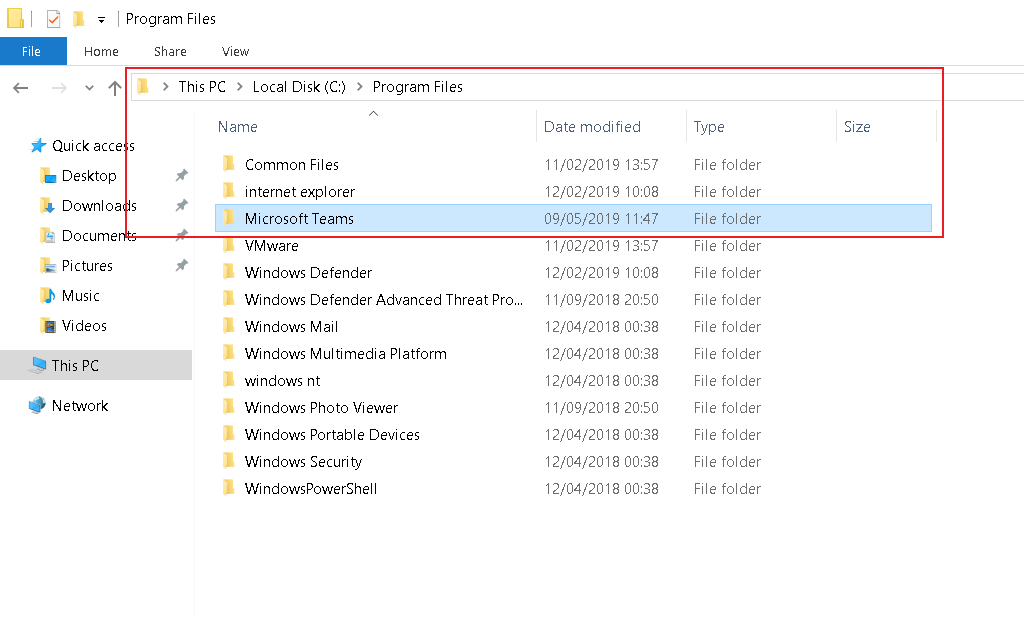This screenshot has width=1024, height=617.
Task: Open the Videos folder in the sidebar
Action: tap(84, 325)
